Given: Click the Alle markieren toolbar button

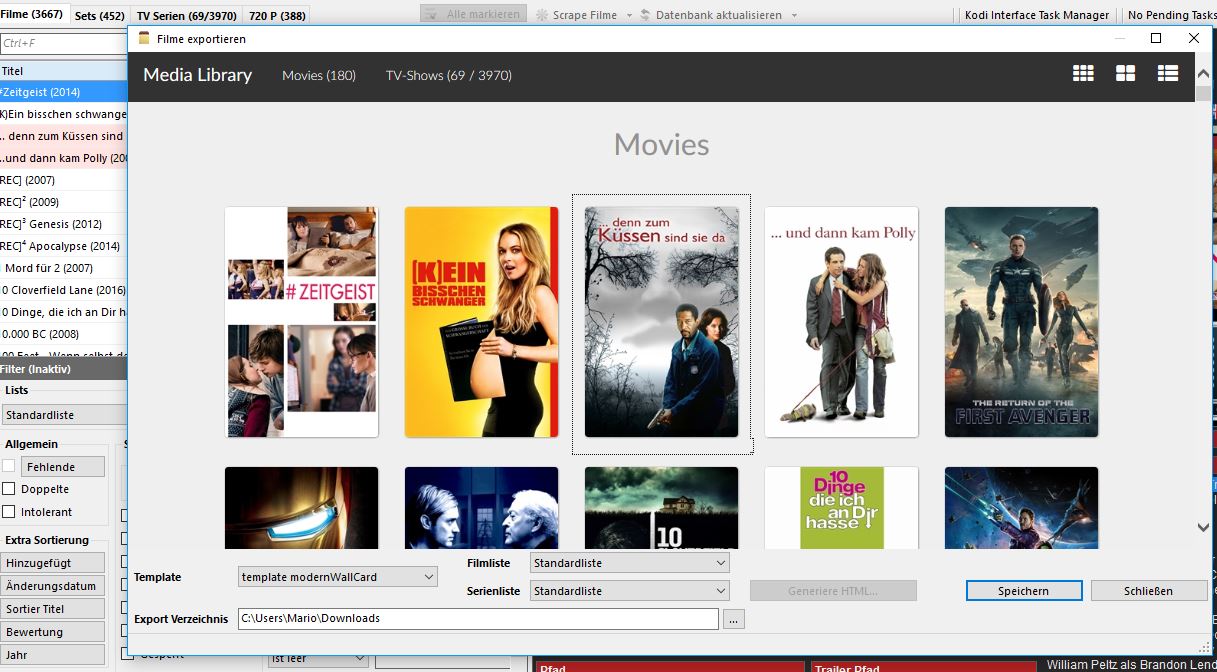Looking at the screenshot, I should click(473, 14).
